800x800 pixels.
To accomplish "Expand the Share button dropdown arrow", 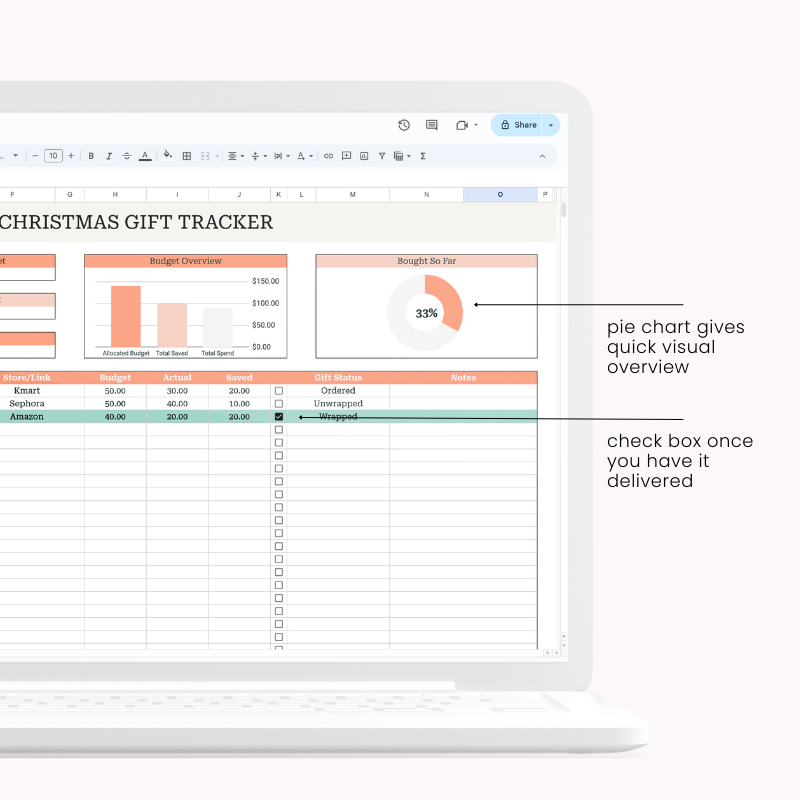I will click(x=551, y=125).
